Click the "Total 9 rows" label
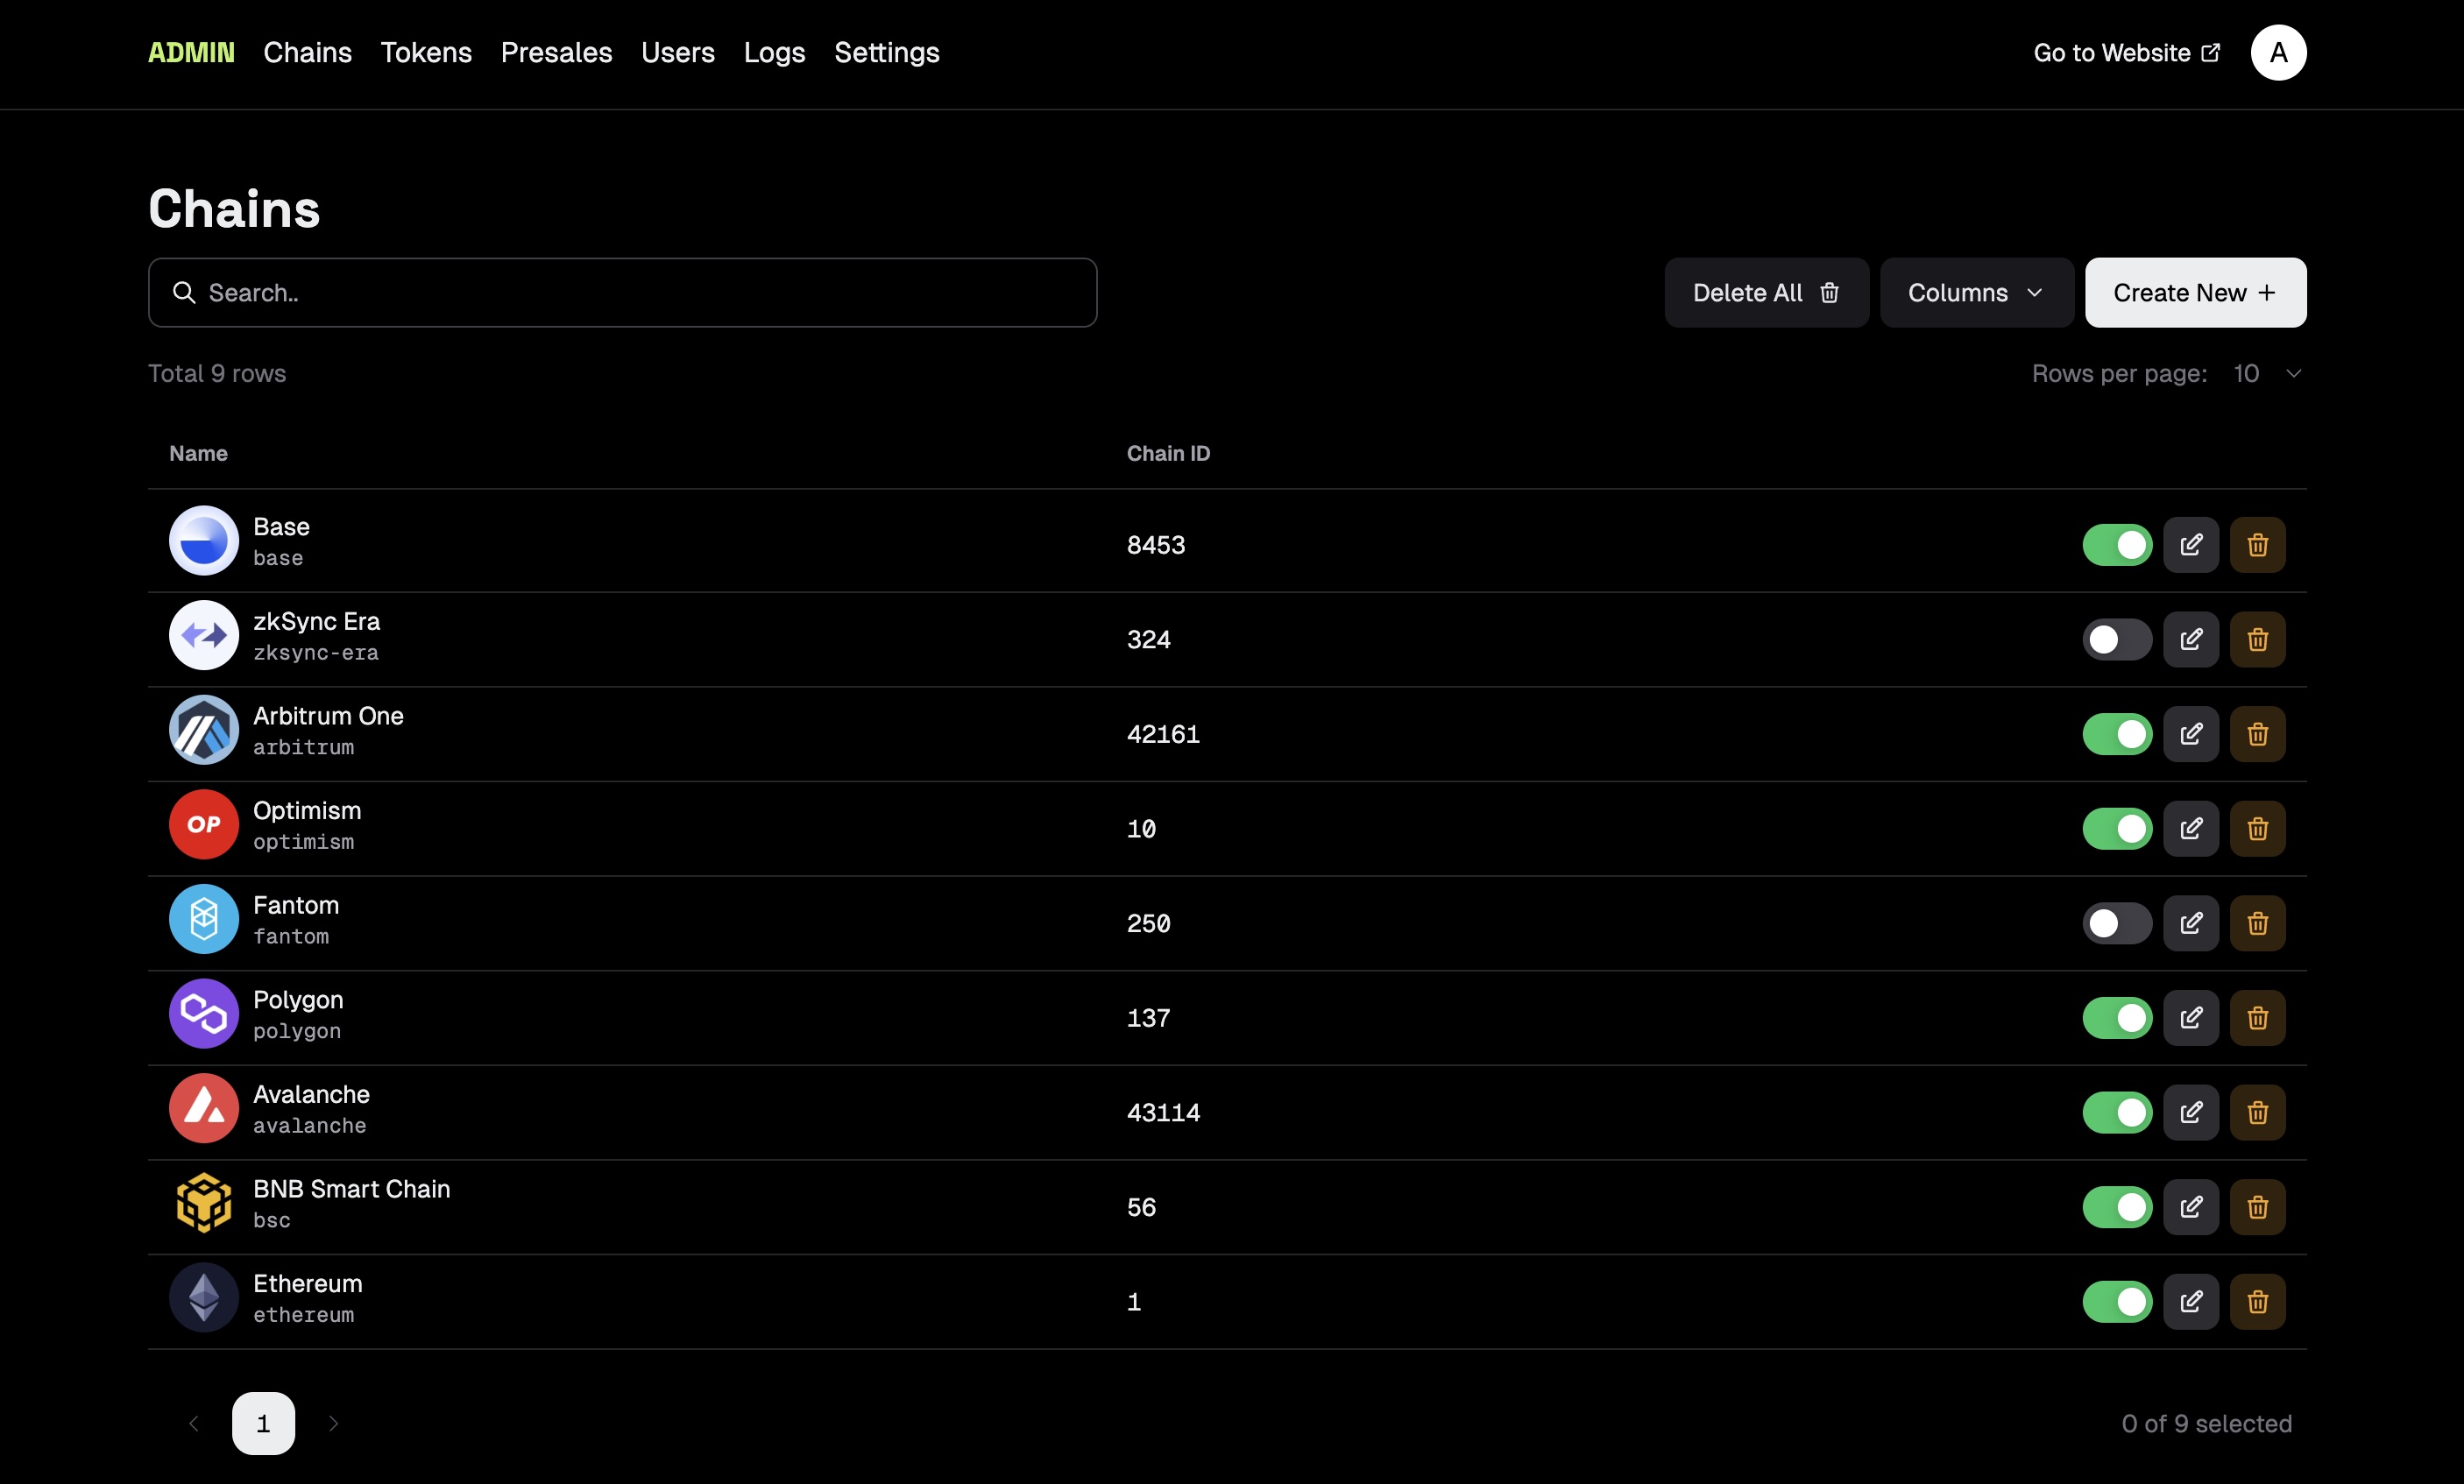 (x=217, y=374)
